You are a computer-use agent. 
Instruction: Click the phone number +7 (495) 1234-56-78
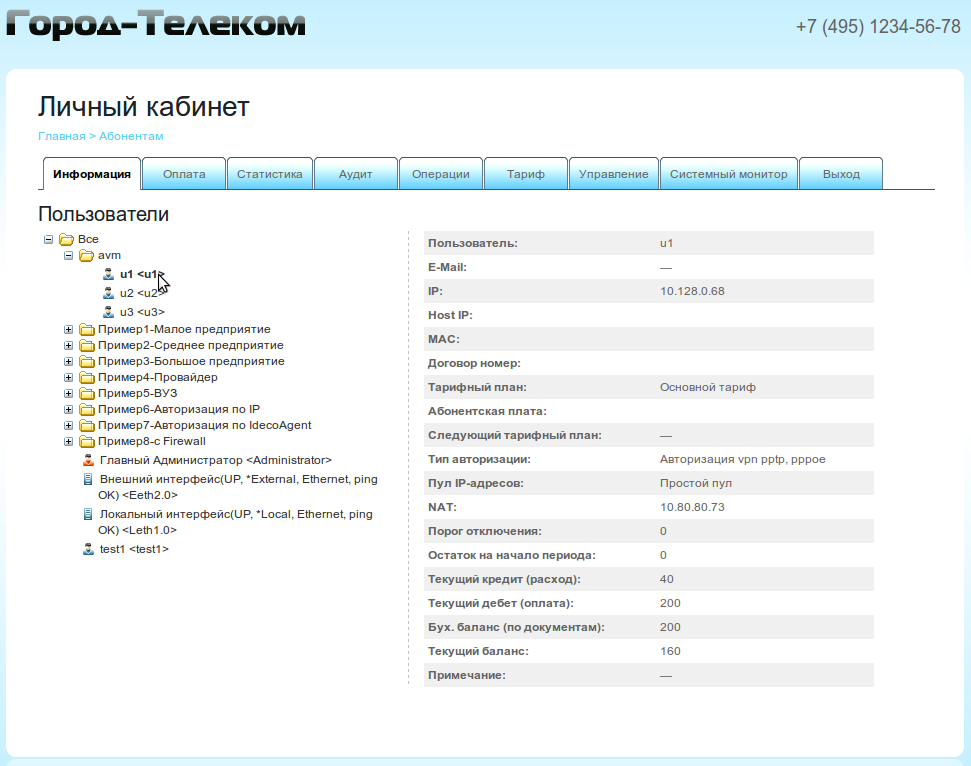point(878,27)
